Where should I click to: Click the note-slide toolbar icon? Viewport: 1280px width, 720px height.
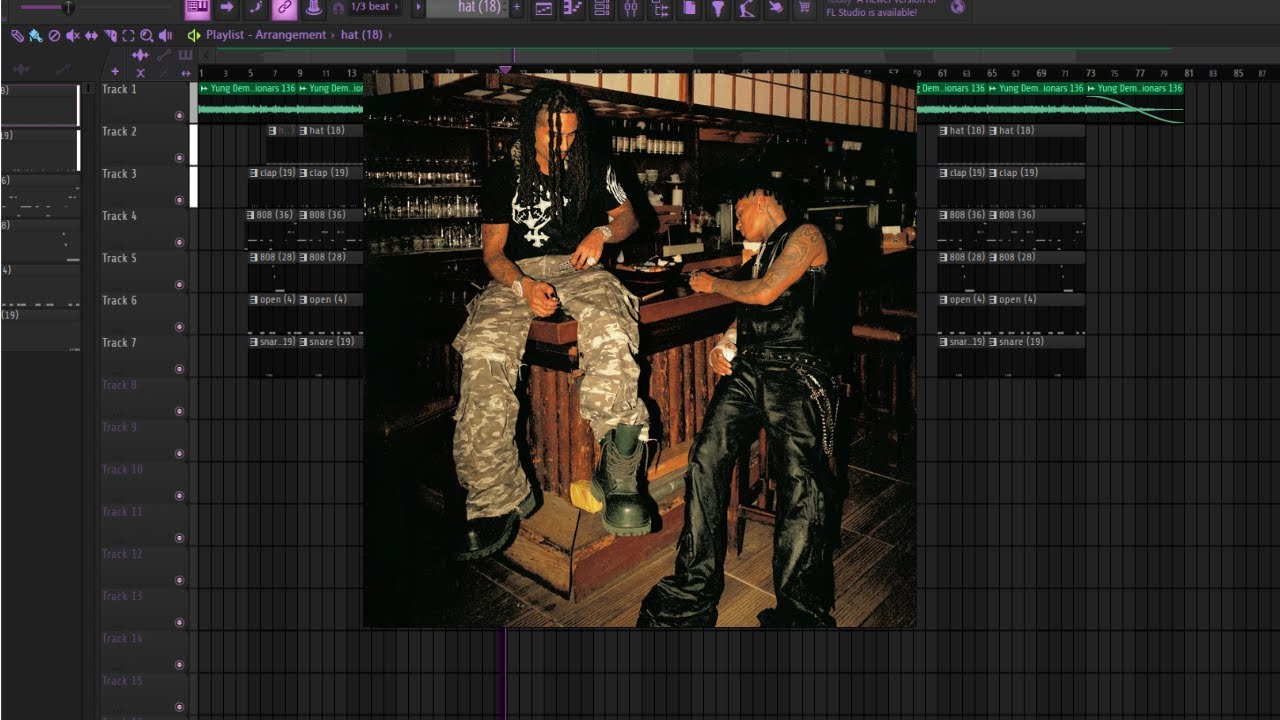[256, 8]
